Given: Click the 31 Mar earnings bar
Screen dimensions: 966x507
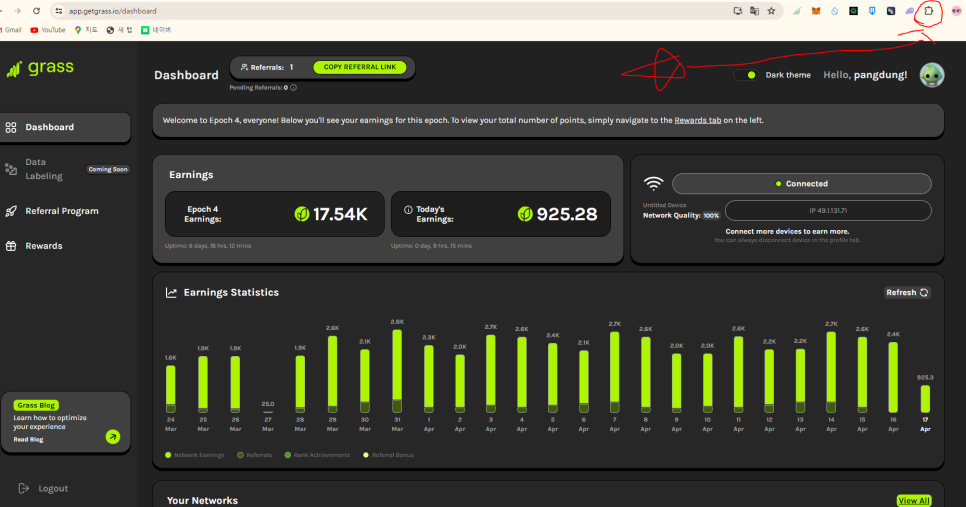Looking at the screenshot, I should 397,371.
